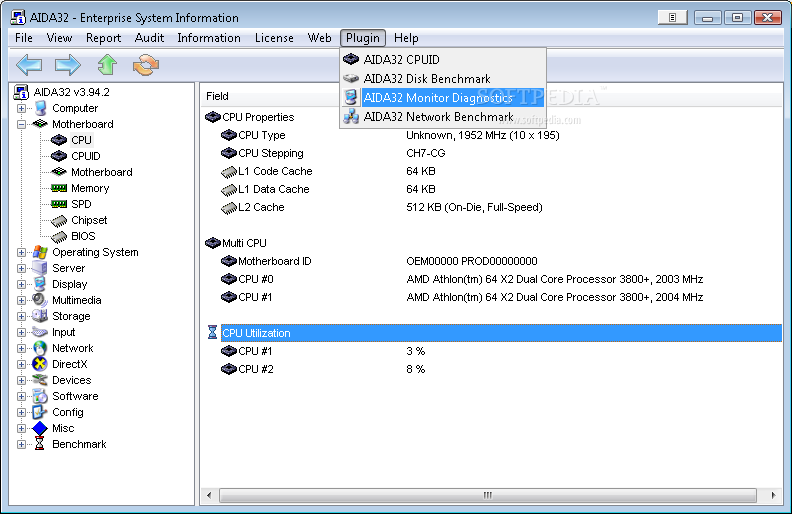This screenshot has height=514, width=792.
Task: Expand the Network tree node
Action: coord(22,348)
